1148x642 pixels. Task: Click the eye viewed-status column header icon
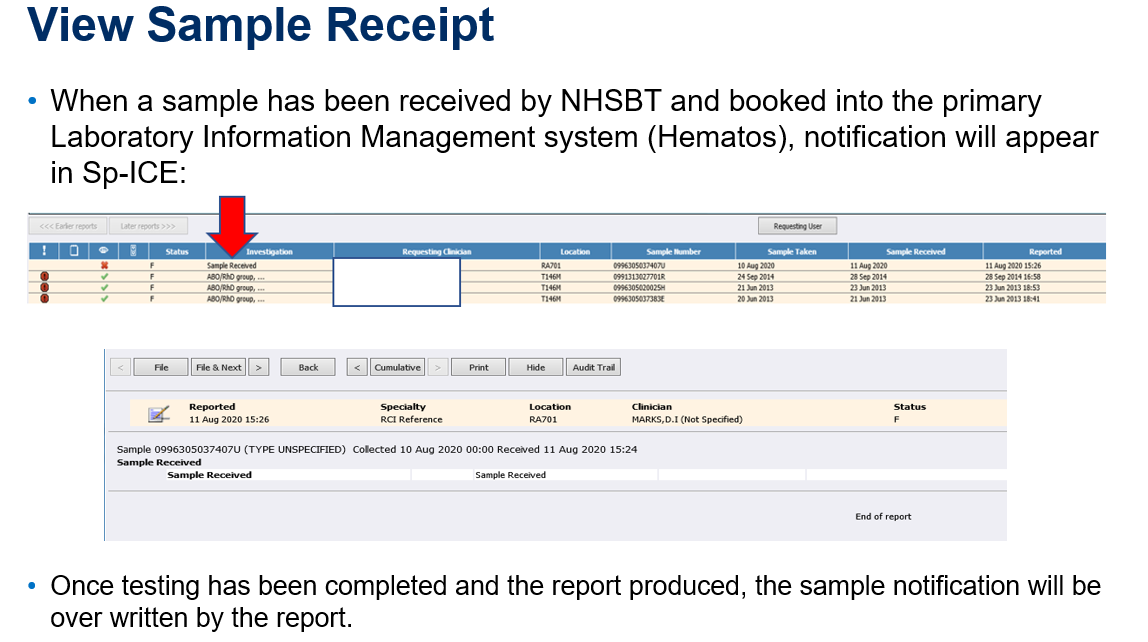click(x=104, y=252)
